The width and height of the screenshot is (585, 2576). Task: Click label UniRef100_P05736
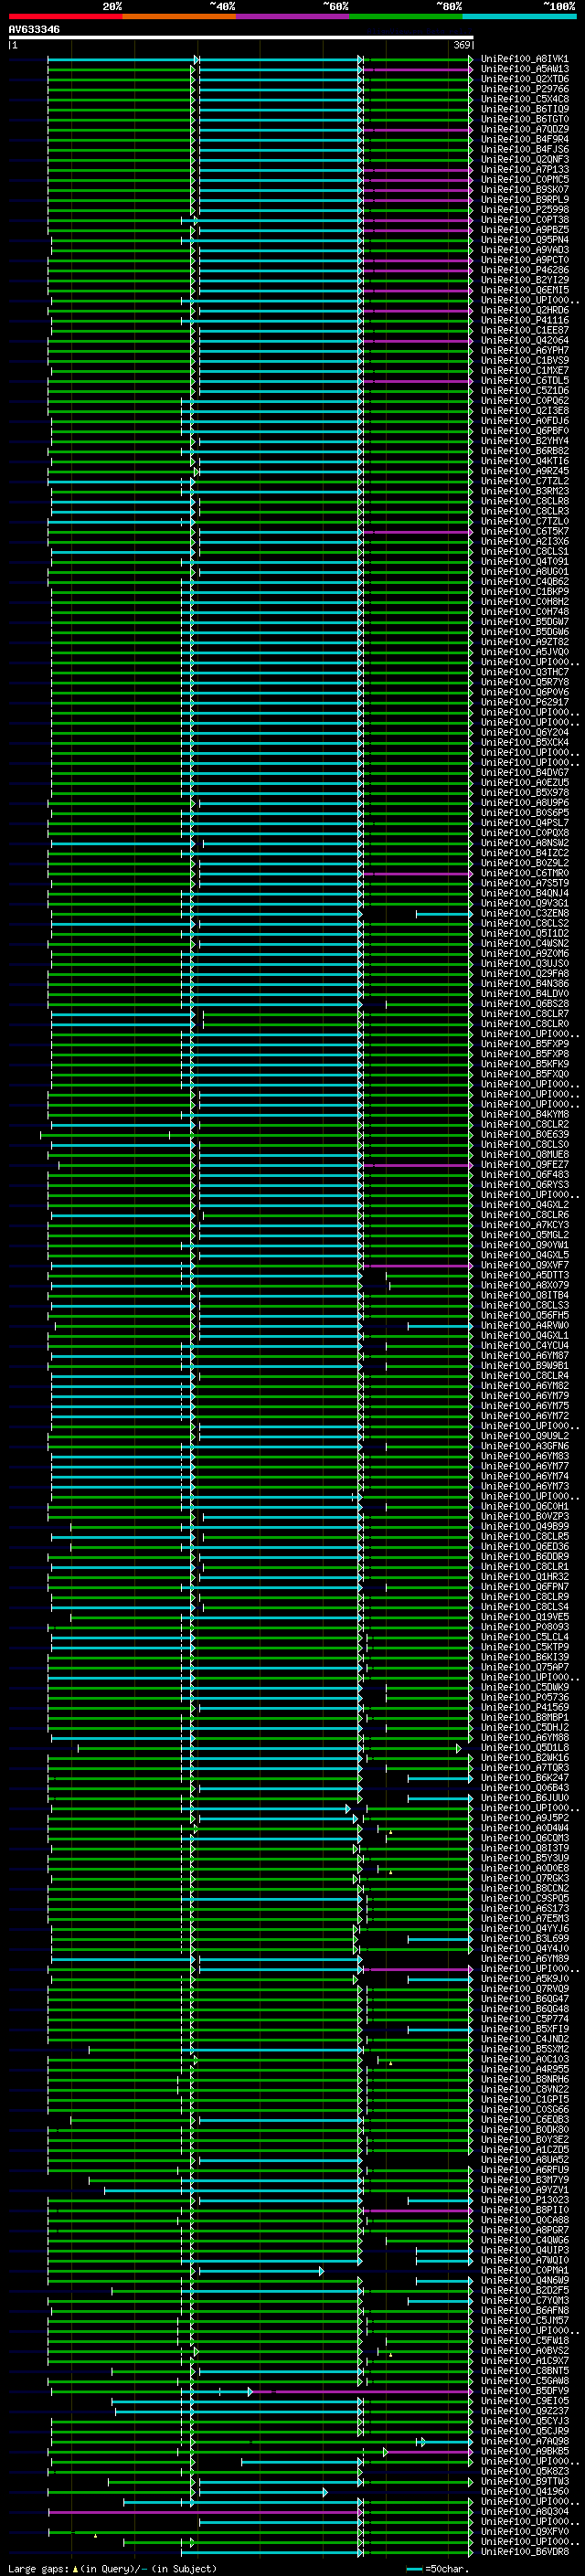(525, 1698)
